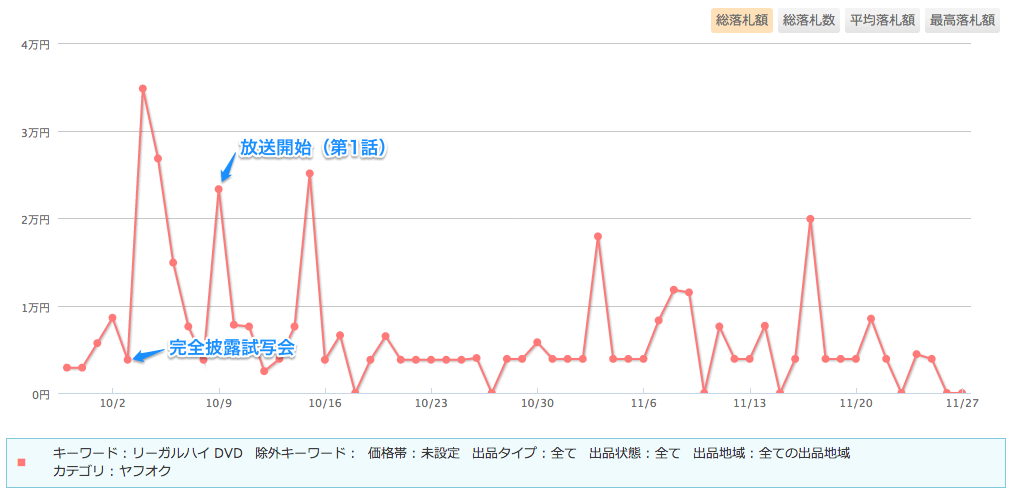Click the peak point between 10/30 and 11/6
1009x493 pixels.
pyautogui.click(x=598, y=236)
